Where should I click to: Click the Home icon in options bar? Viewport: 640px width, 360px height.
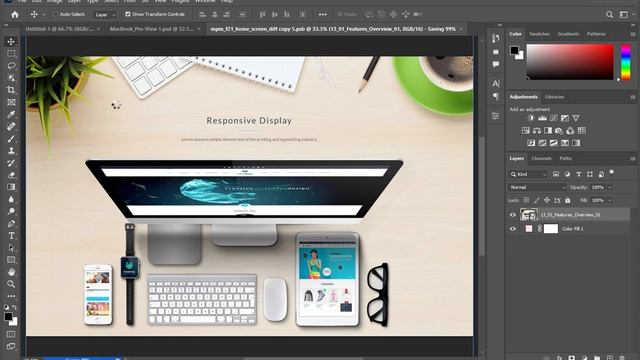tap(15, 14)
